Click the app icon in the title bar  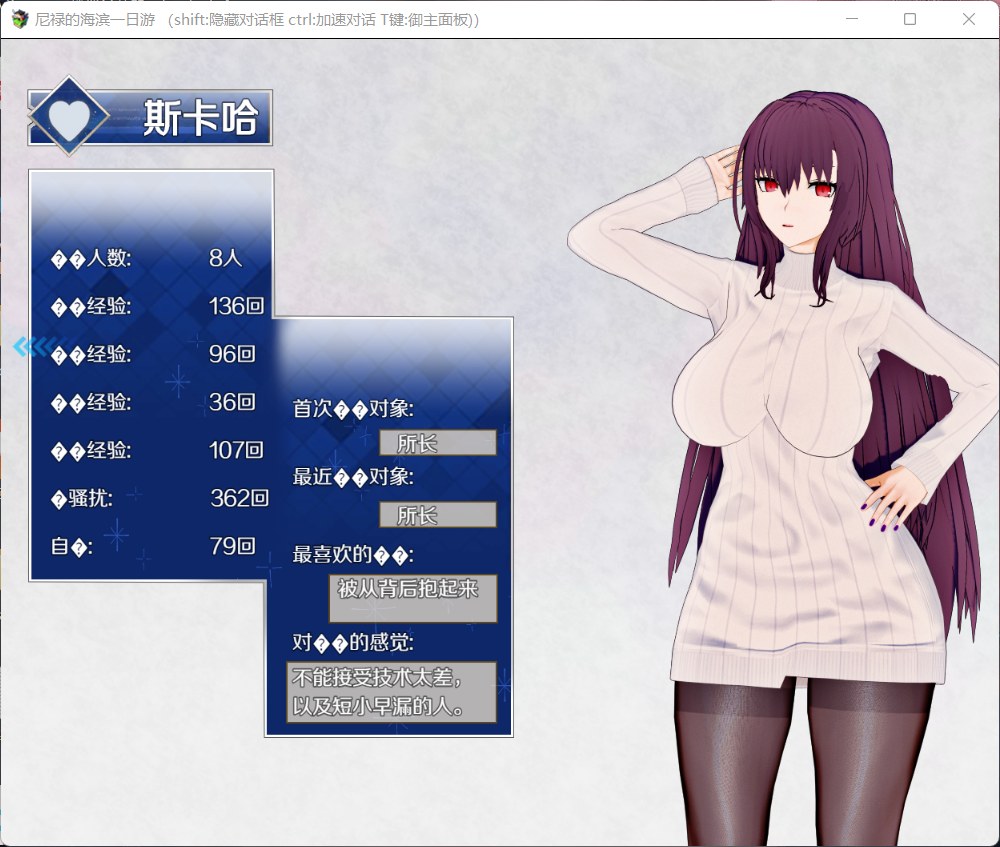click(x=19, y=19)
